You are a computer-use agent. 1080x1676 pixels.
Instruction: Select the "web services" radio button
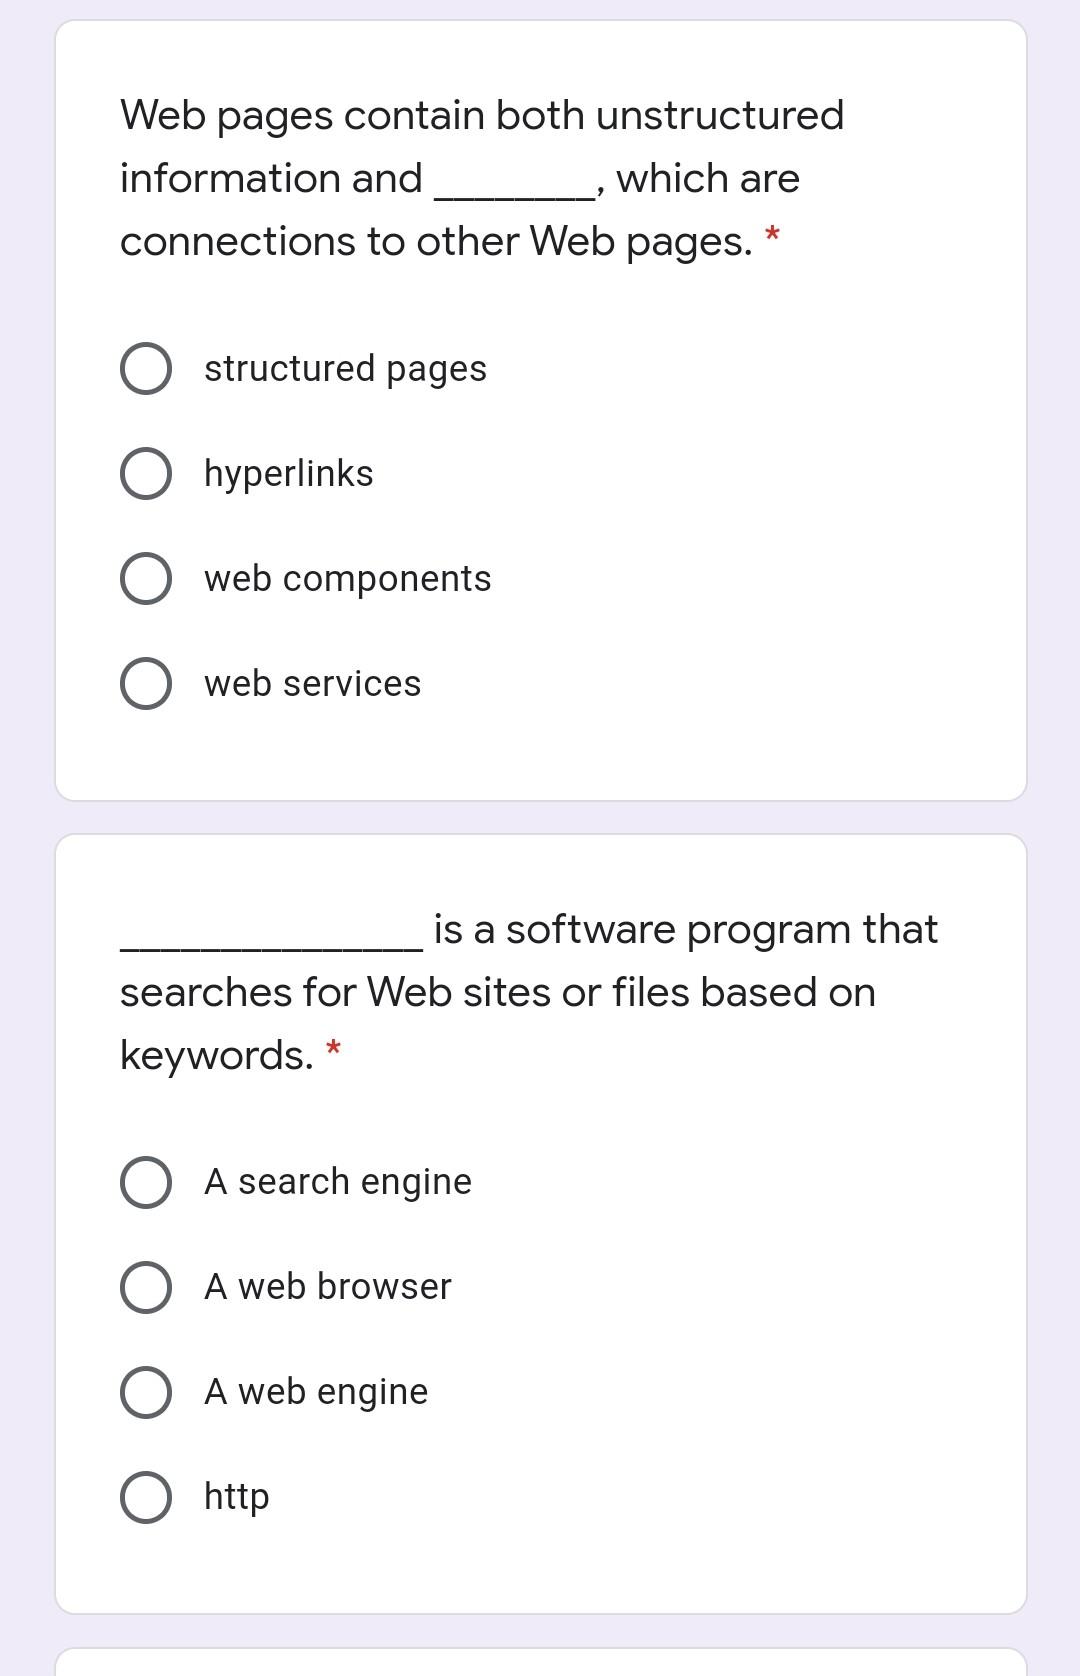pos(145,683)
